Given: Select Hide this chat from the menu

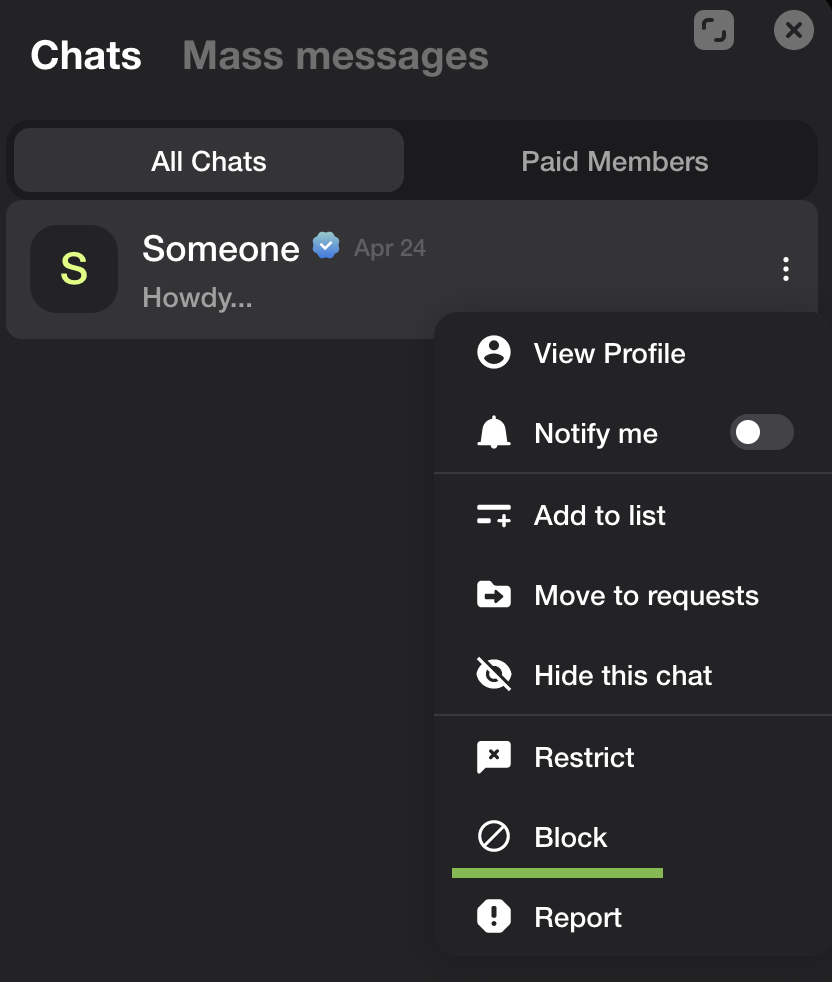Looking at the screenshot, I should point(622,675).
